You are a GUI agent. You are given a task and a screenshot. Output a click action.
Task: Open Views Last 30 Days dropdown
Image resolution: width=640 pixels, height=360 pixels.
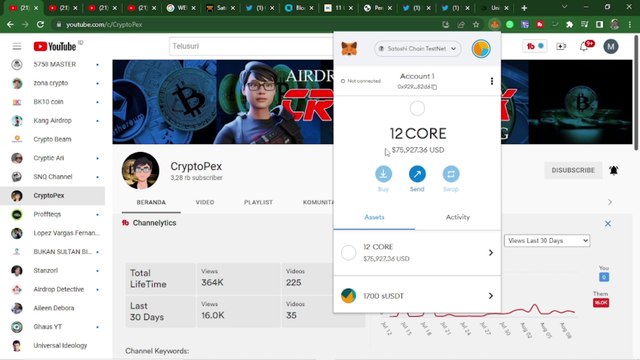(547, 241)
